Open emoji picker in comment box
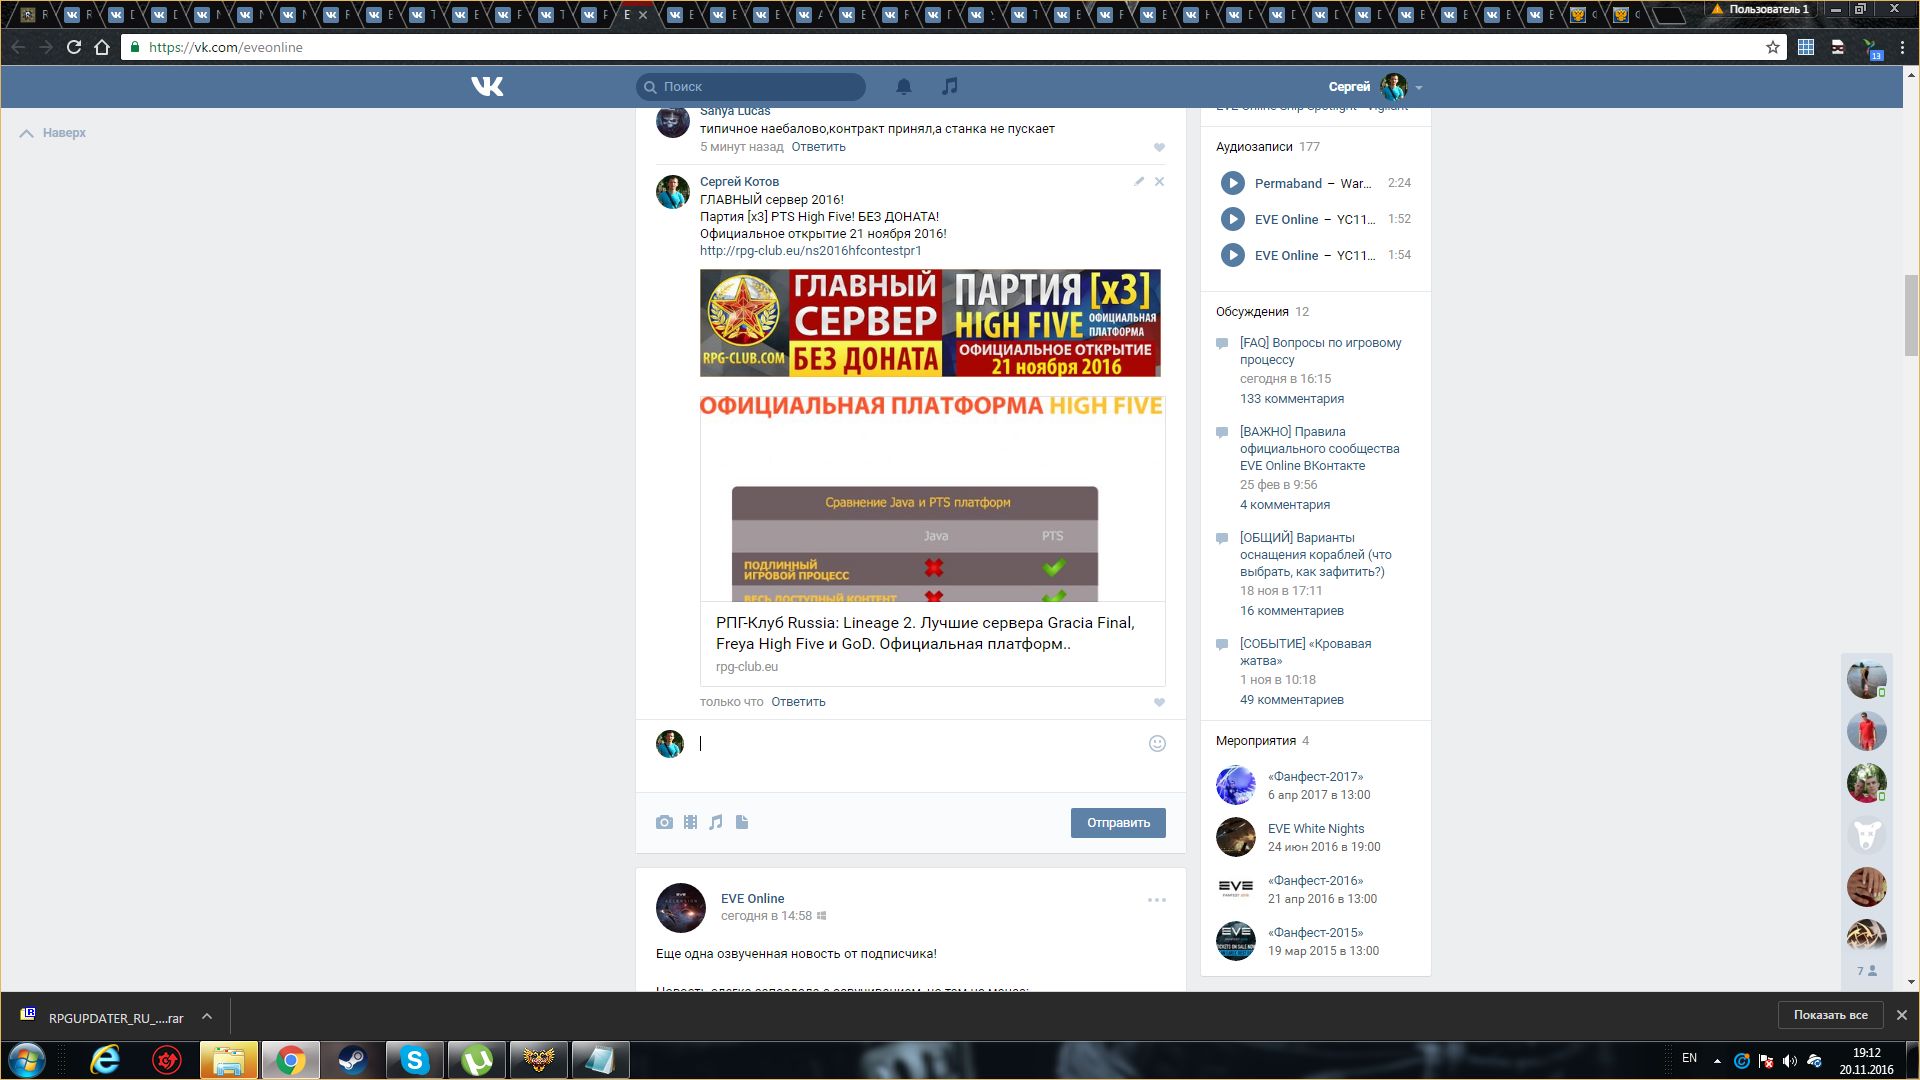Screen dimensions: 1920x1080 [1157, 743]
